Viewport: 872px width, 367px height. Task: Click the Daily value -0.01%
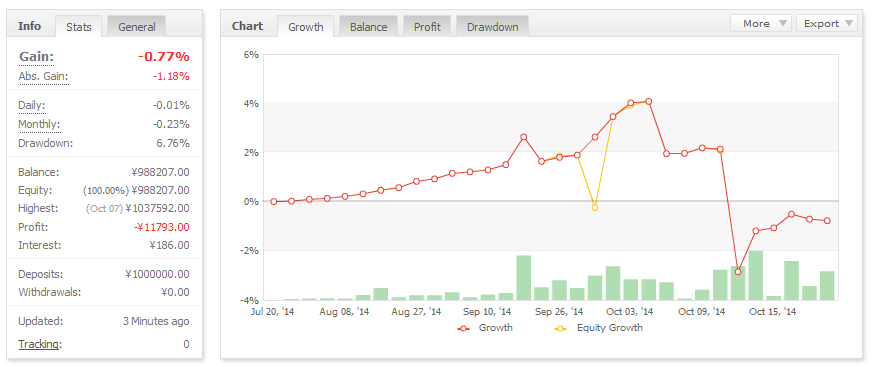pos(171,105)
